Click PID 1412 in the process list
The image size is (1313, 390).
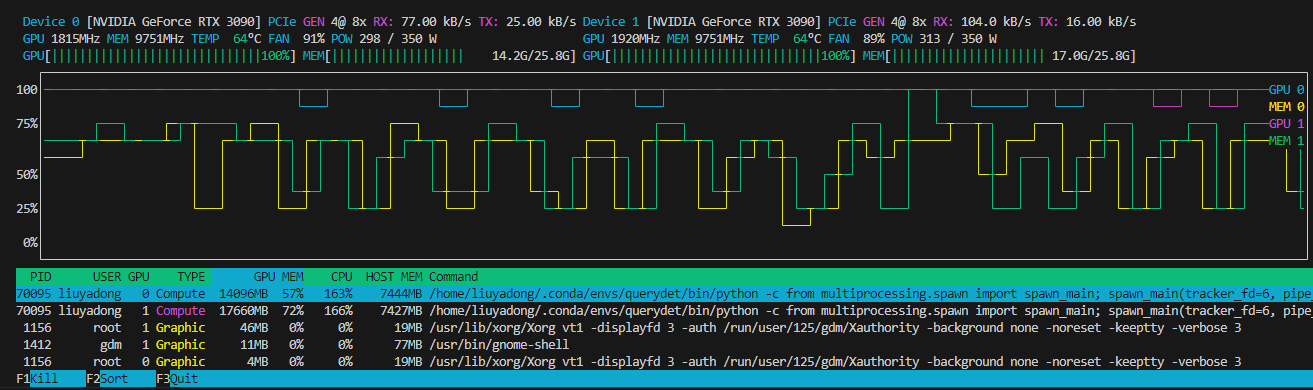pyautogui.click(x=37, y=344)
